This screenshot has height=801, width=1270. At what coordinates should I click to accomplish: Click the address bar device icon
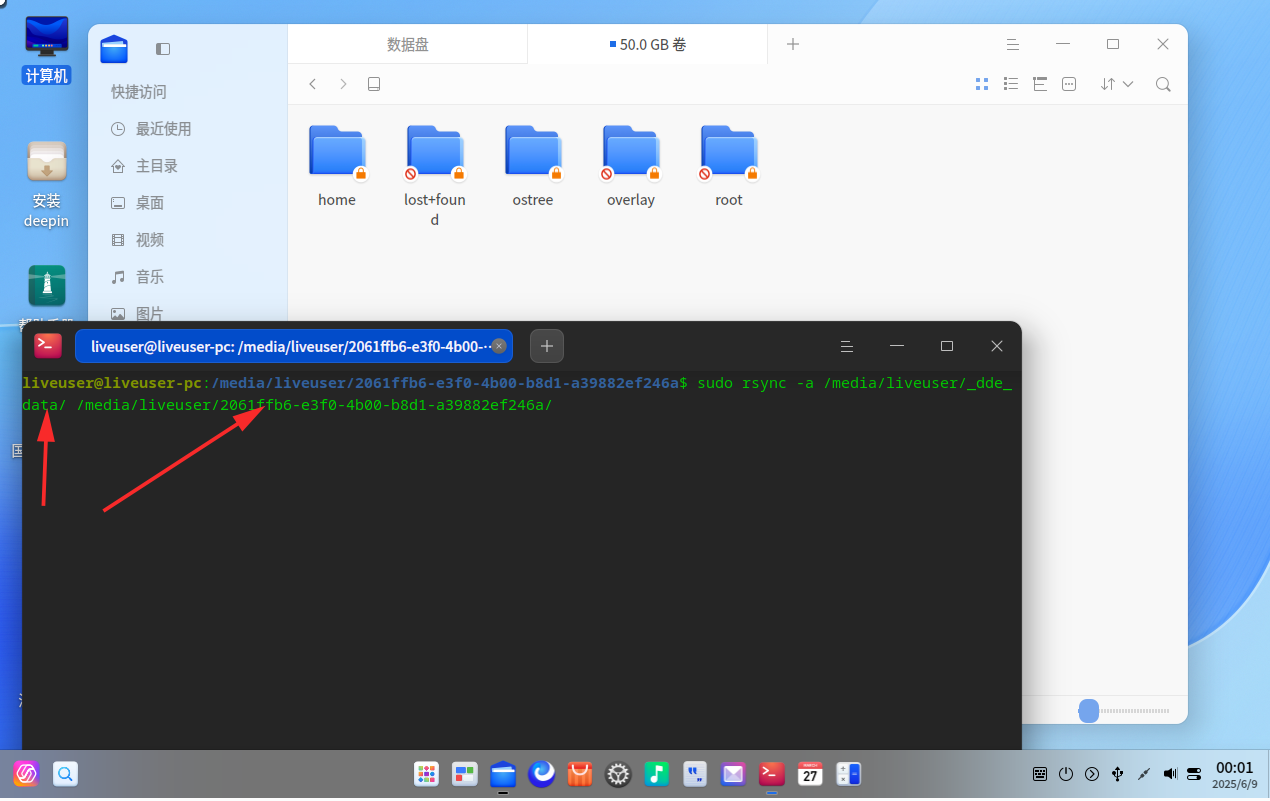[374, 84]
